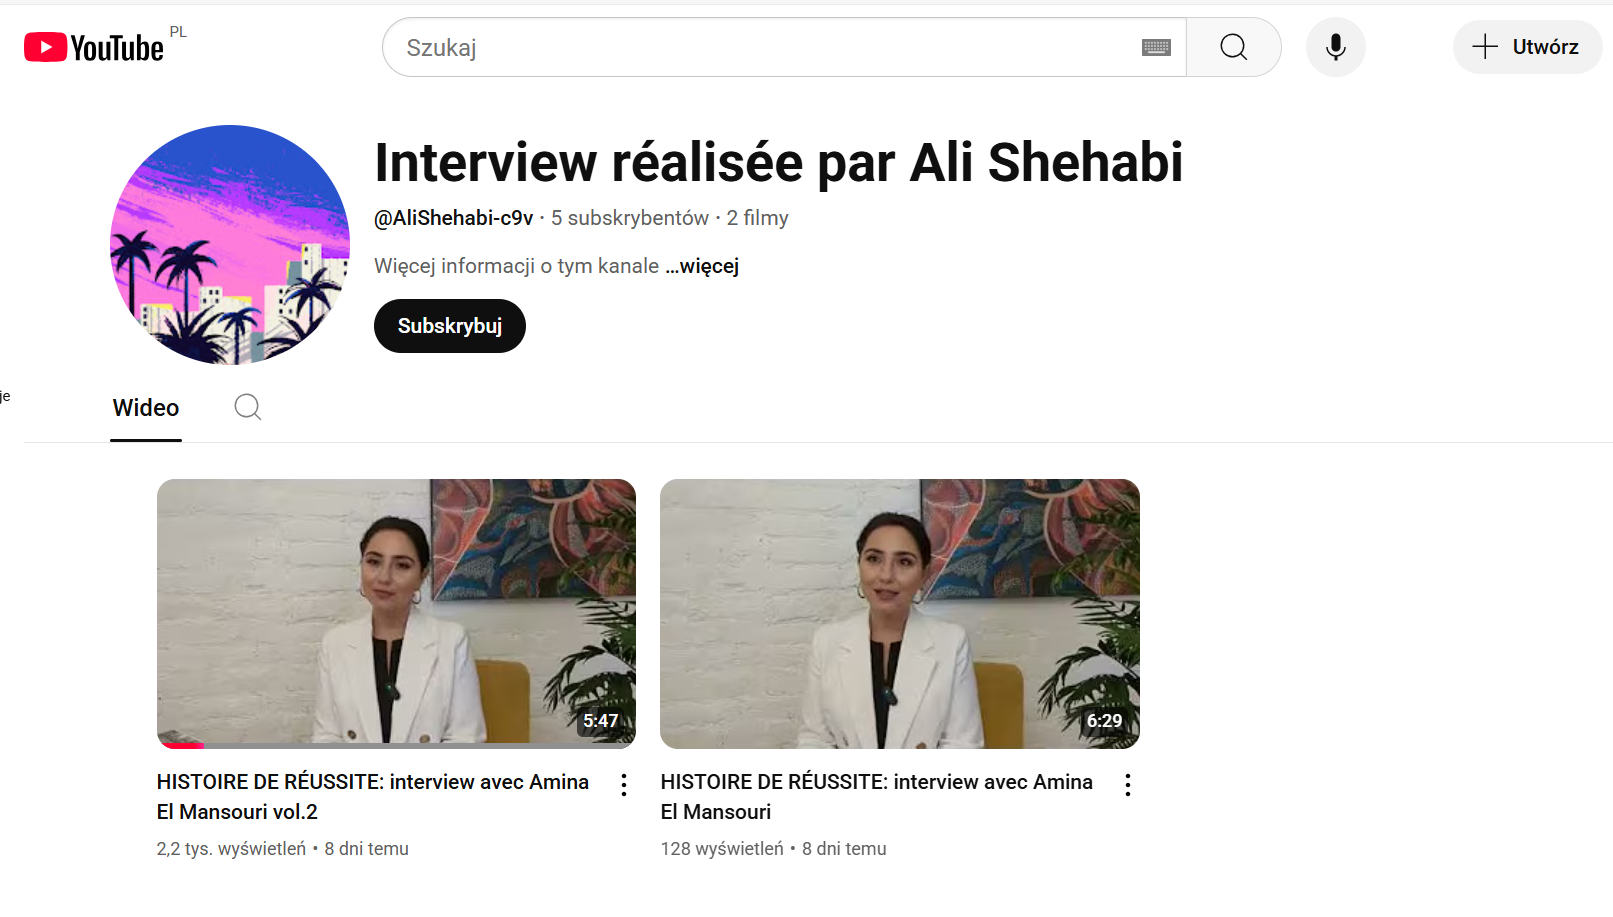Open the 6:29 video thumbnail
1613x917 pixels.
coord(900,613)
